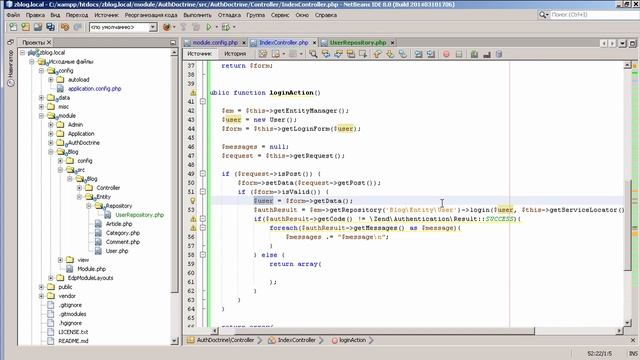This screenshot has width=640, height=360.
Task: Run the project with green play icon
Action: click(x=209, y=27)
